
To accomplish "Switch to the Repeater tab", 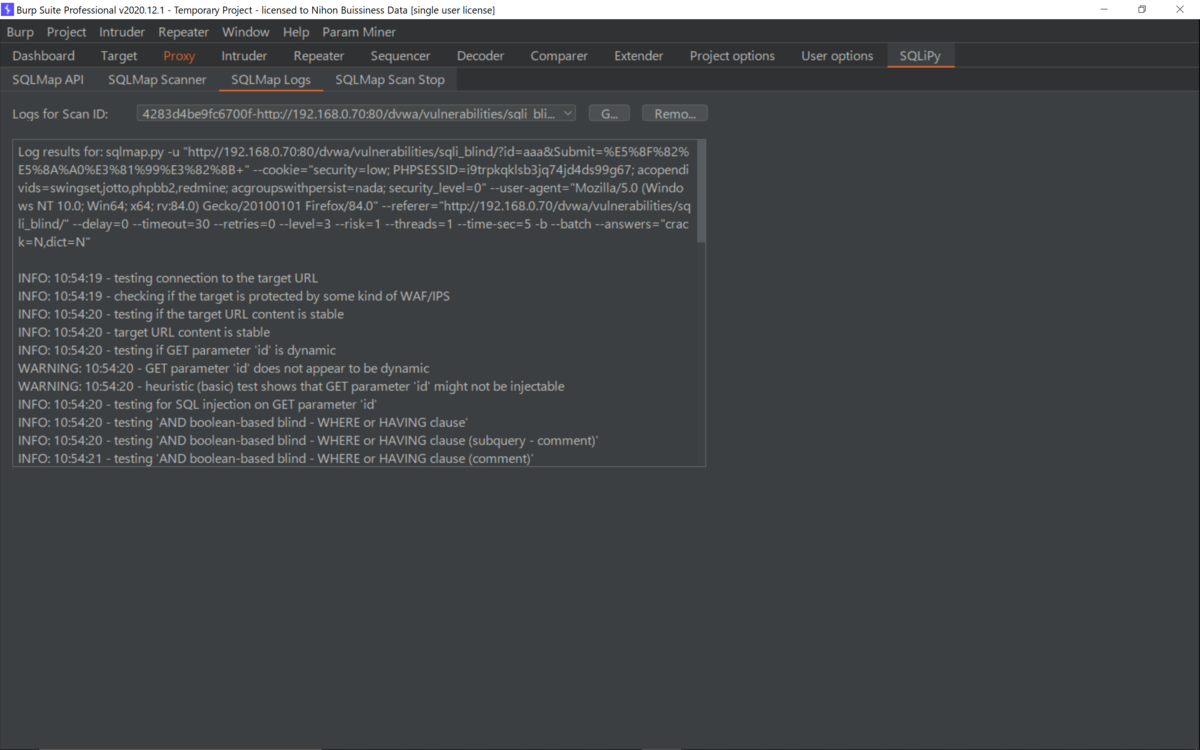I will 319,56.
